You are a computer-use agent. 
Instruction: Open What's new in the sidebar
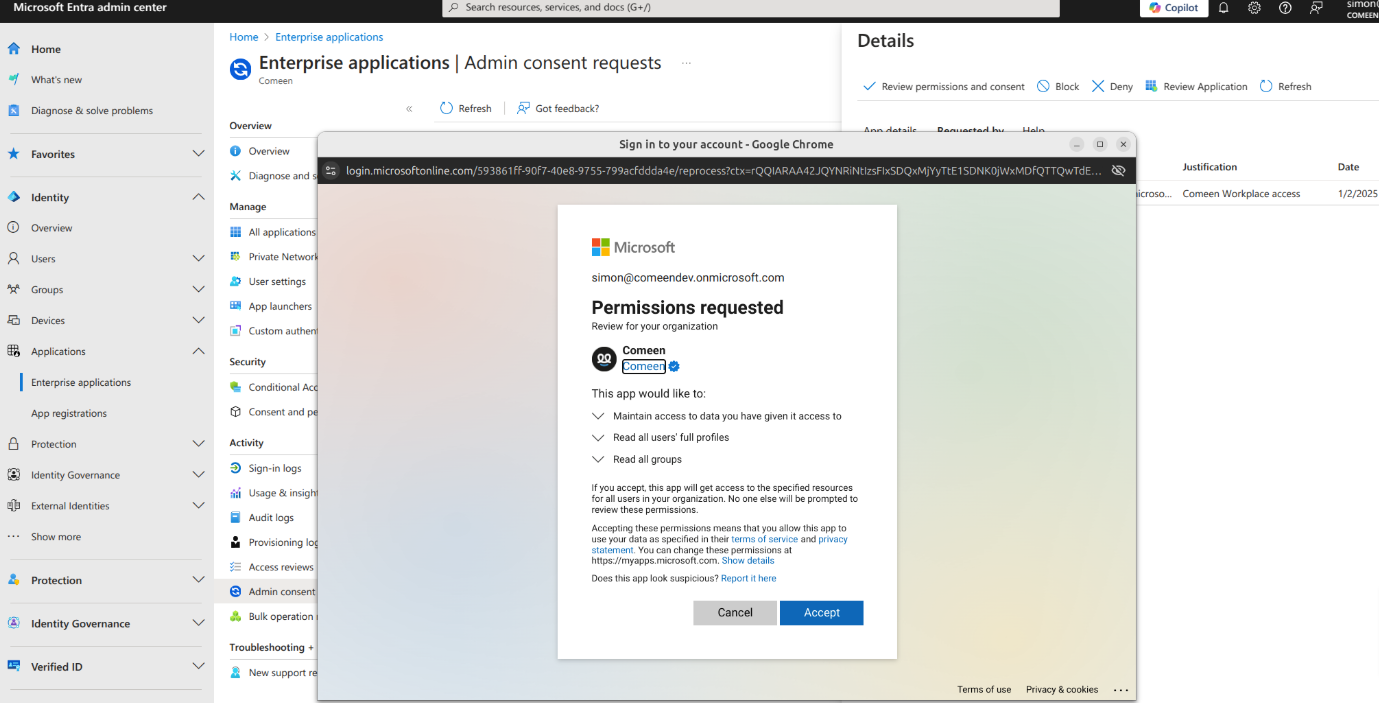click(x=57, y=80)
